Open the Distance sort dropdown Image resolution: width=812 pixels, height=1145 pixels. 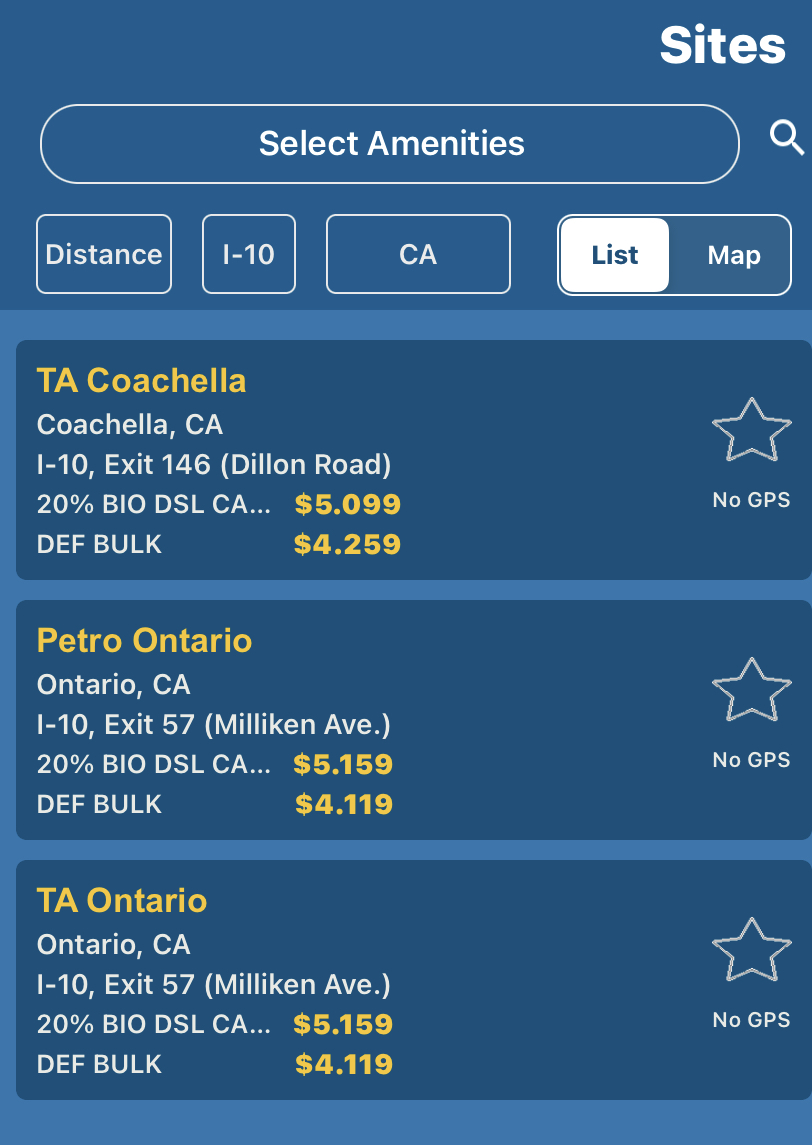pyautogui.click(x=104, y=254)
